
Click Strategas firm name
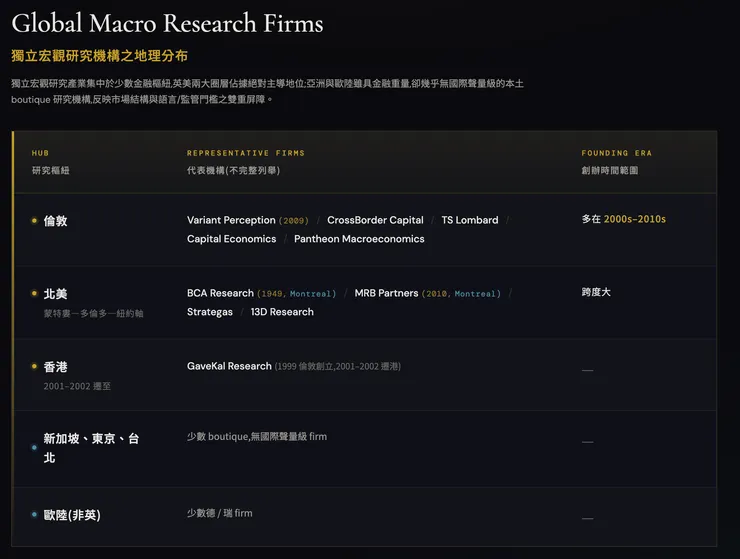tap(210, 312)
